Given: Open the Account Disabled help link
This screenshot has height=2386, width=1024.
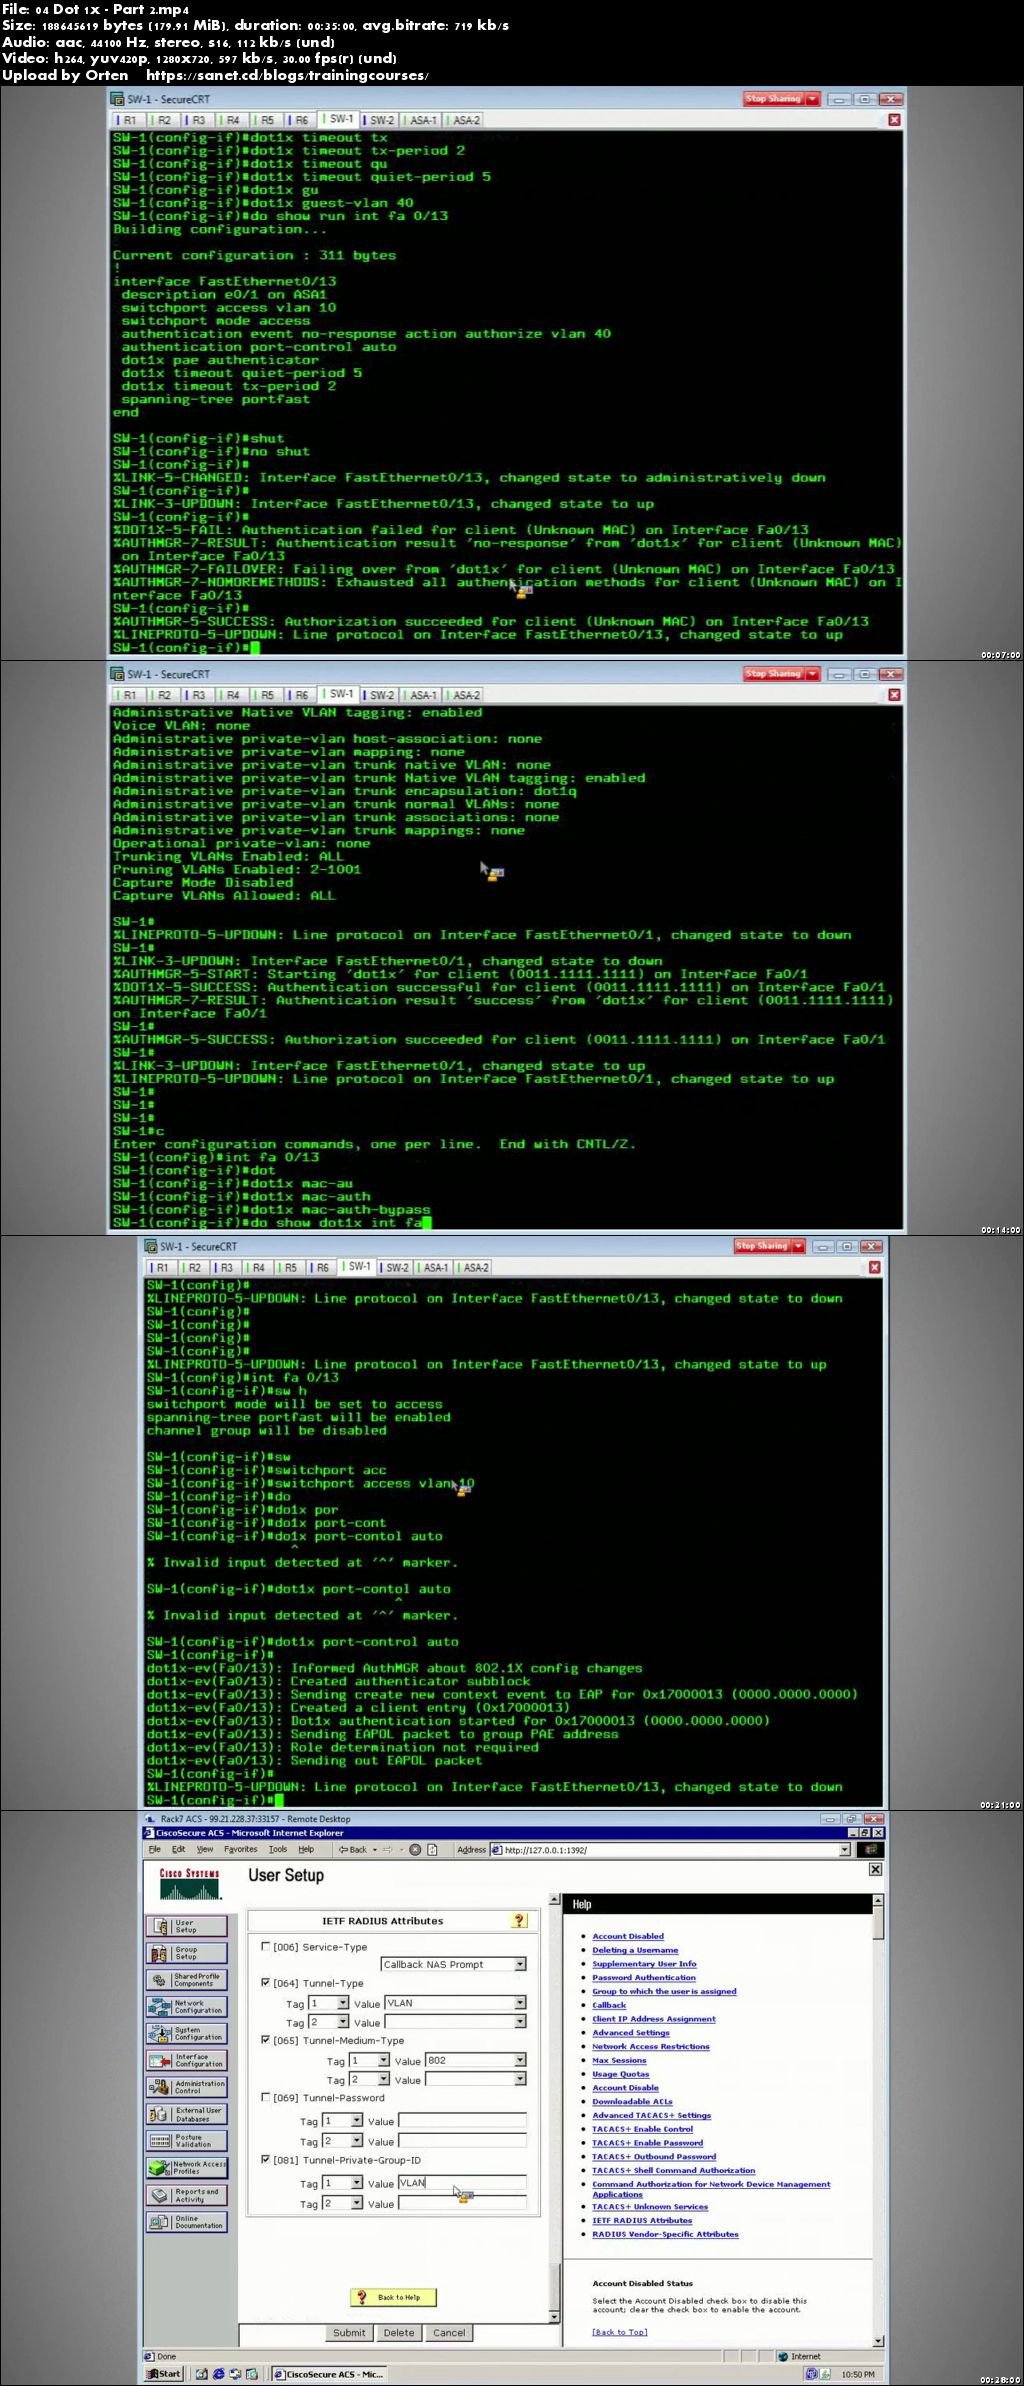Looking at the screenshot, I should pos(627,1936).
